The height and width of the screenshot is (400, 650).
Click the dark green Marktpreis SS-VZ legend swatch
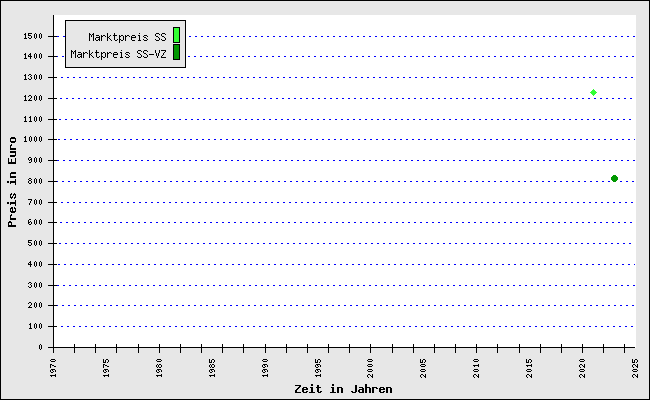click(x=177, y=52)
